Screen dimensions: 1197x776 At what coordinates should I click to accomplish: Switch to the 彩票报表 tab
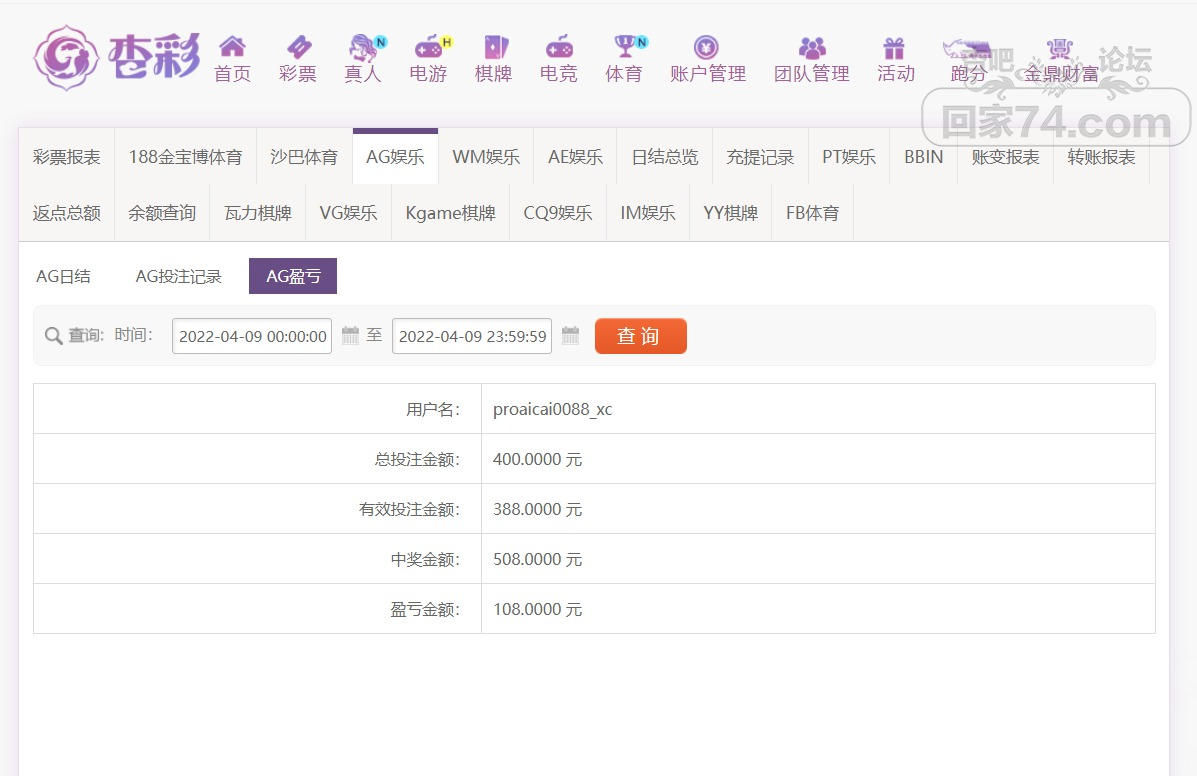click(67, 157)
